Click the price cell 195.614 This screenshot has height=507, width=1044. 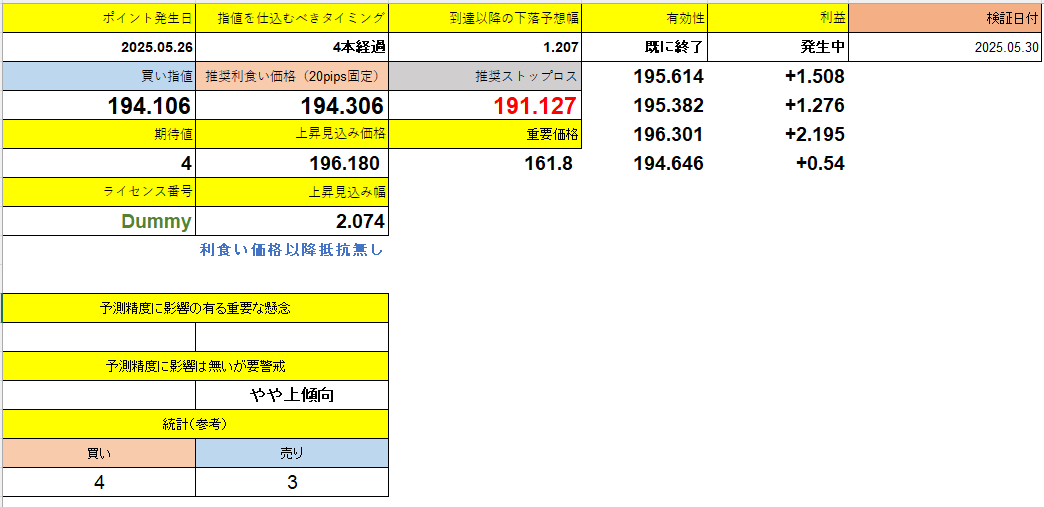coord(668,77)
